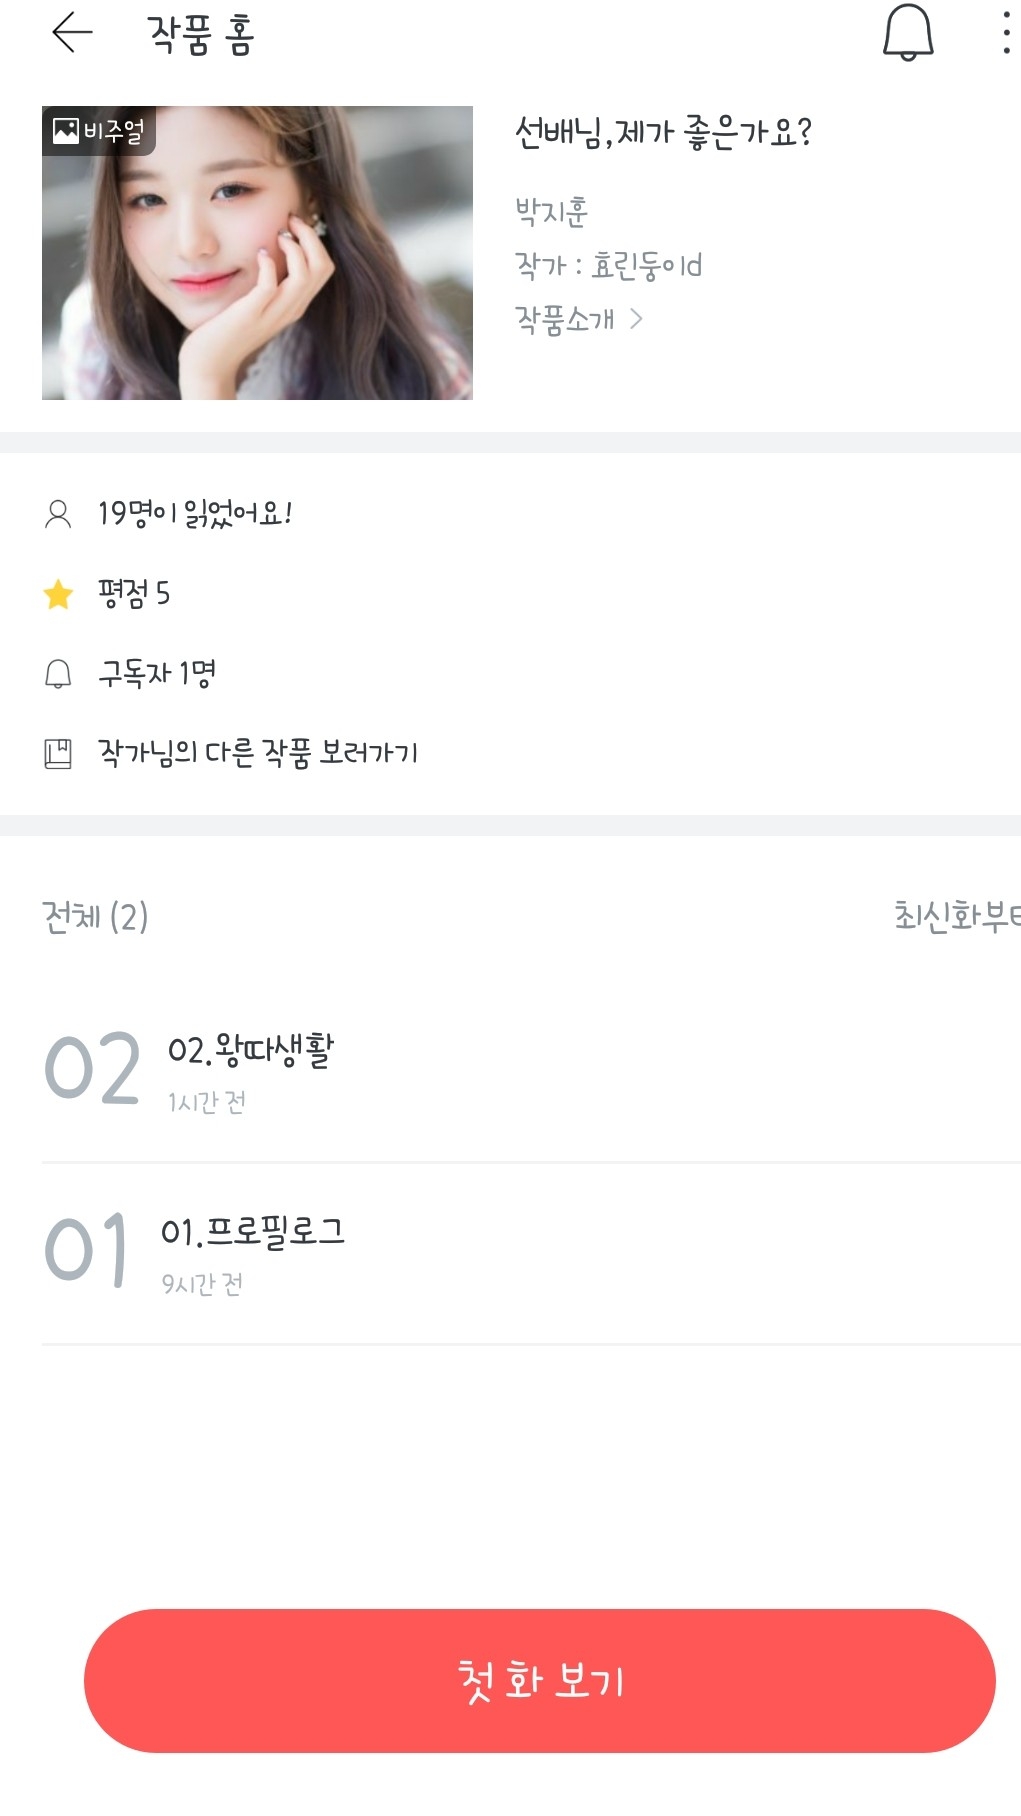1021x1816 pixels.
Task: Select the 평점 5 rating label
Action: click(134, 594)
